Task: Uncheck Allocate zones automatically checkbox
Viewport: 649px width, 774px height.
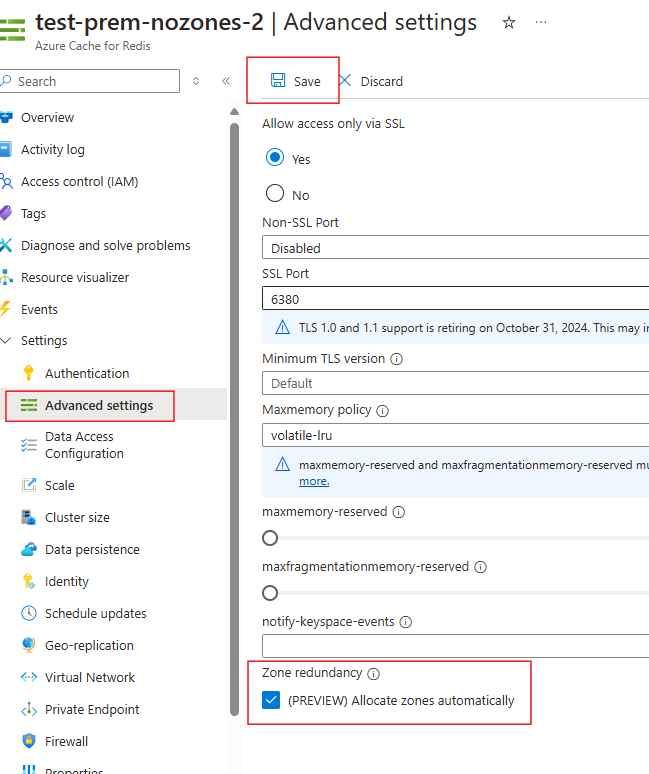Action: [x=271, y=700]
